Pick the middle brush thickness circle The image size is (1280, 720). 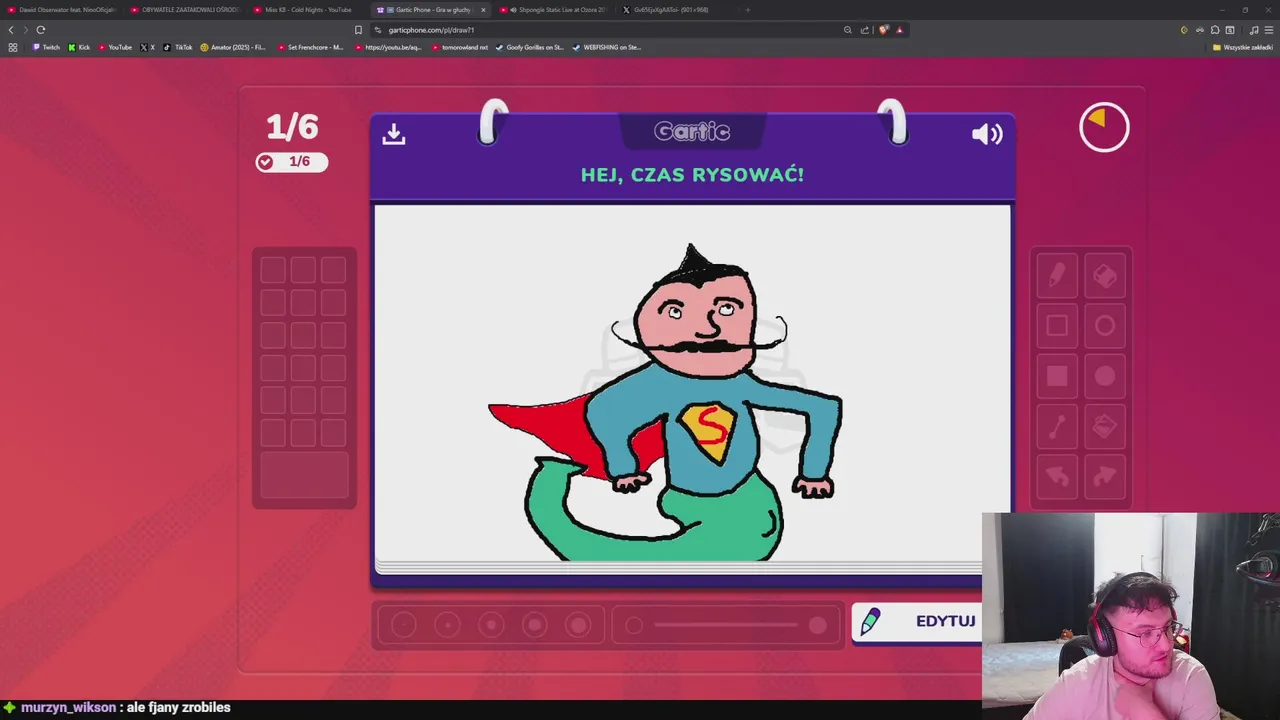491,626
